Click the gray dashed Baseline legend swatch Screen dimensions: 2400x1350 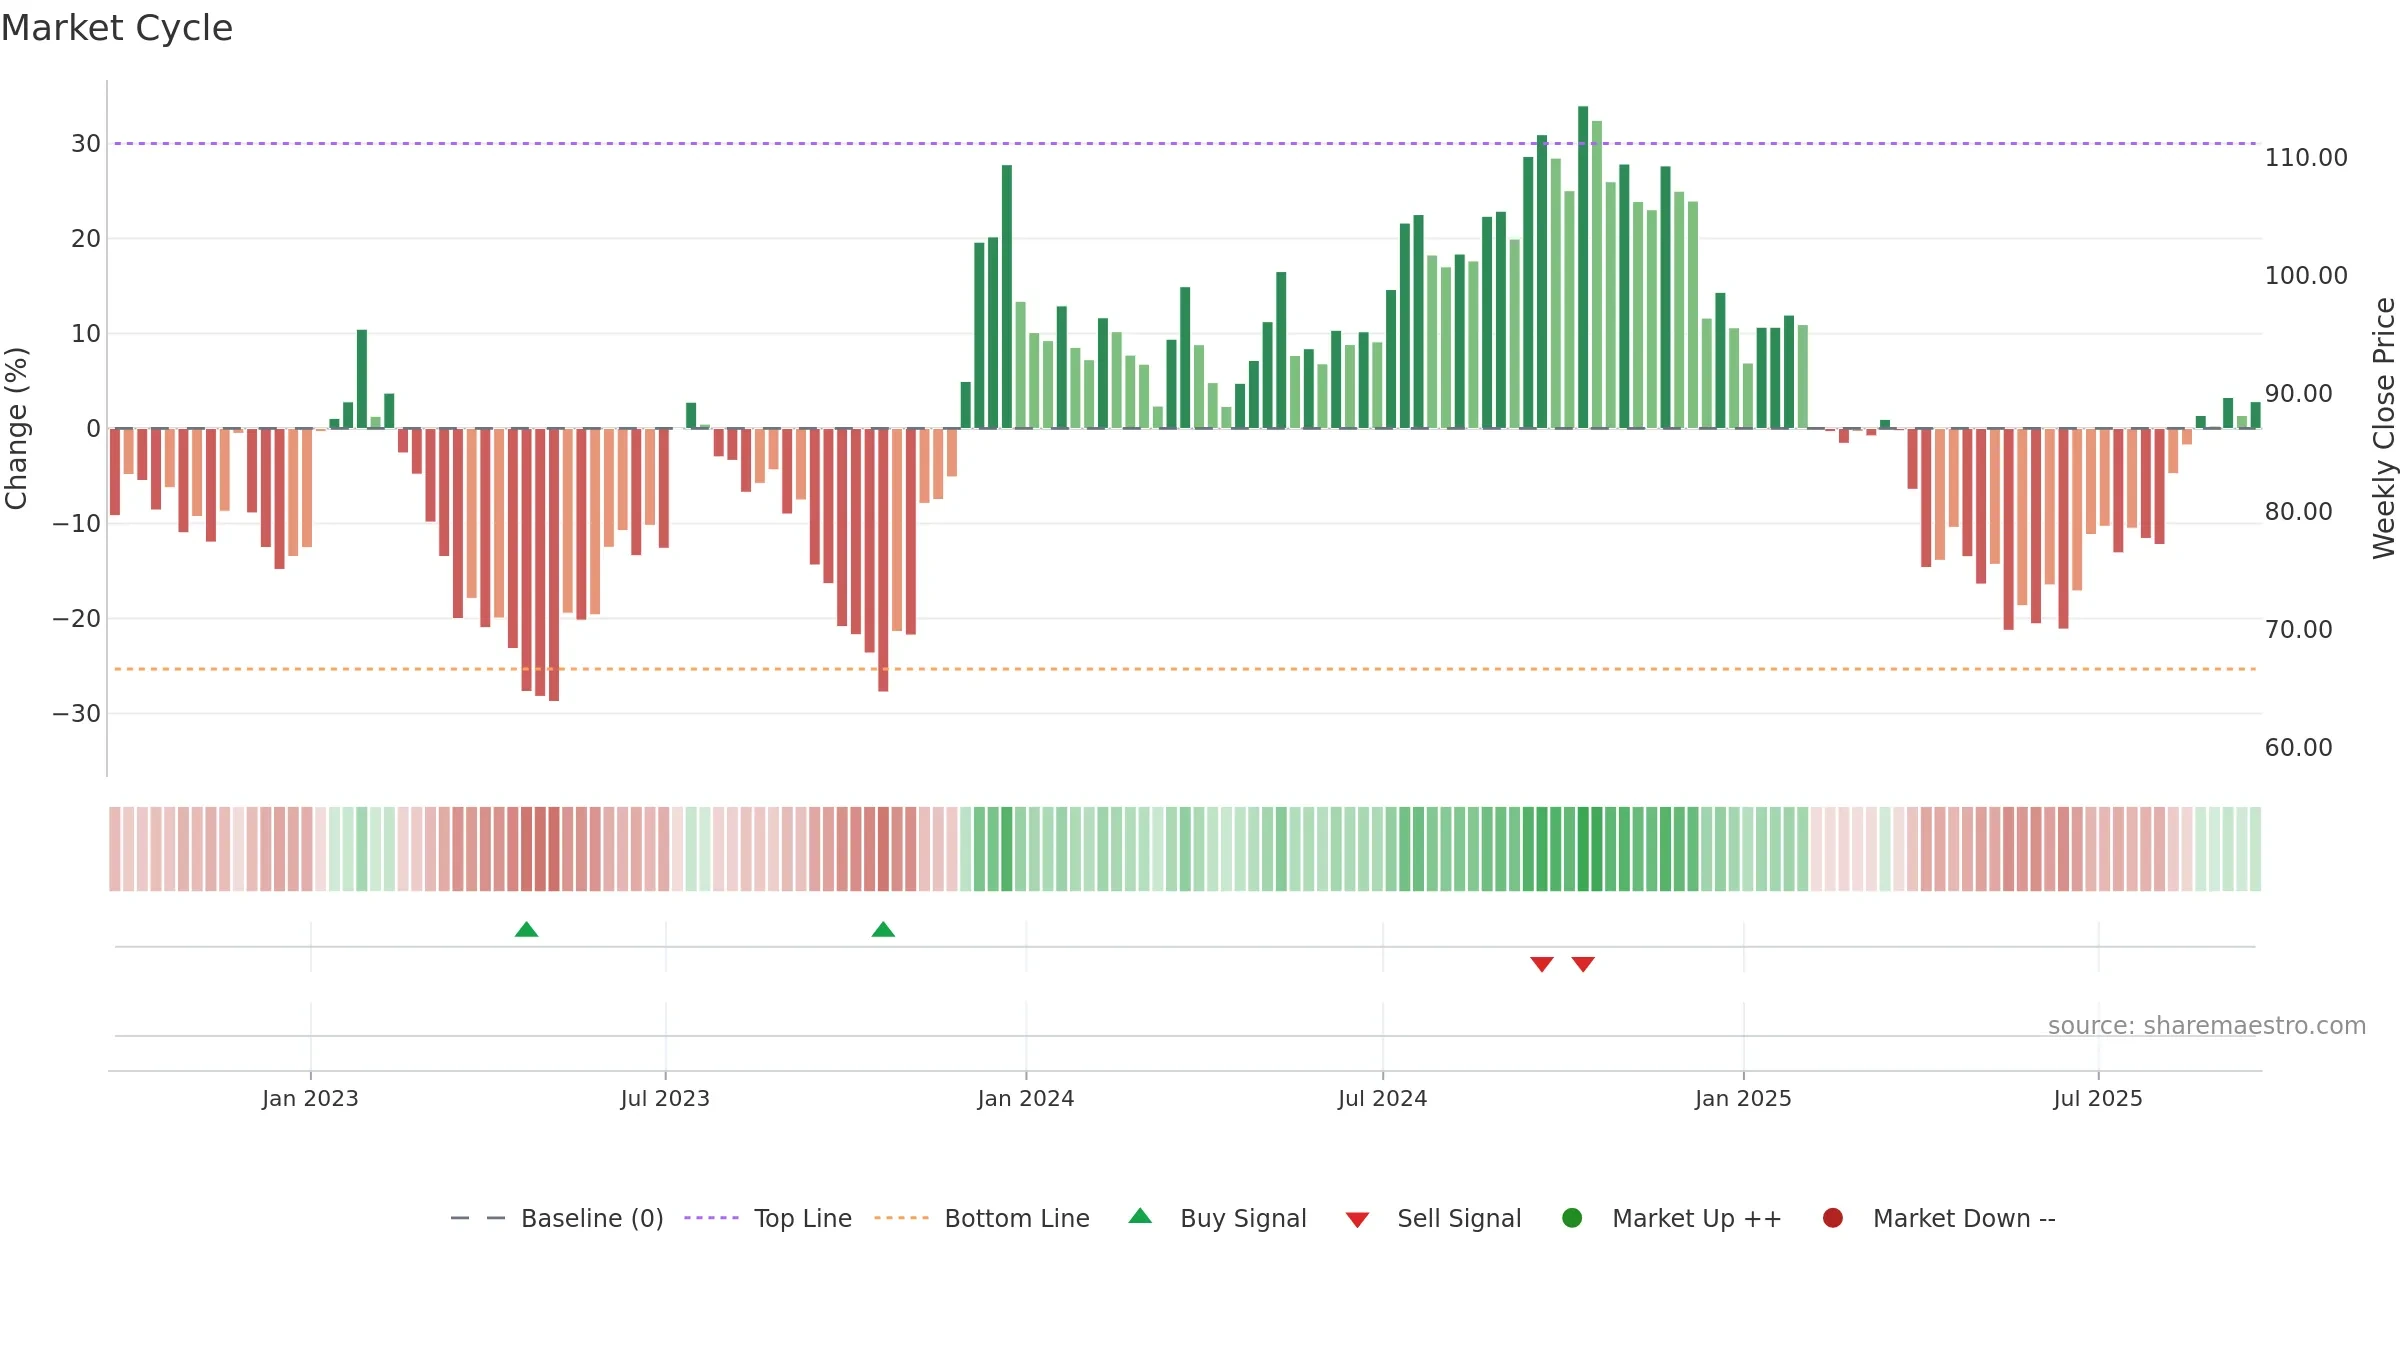[x=478, y=1218]
